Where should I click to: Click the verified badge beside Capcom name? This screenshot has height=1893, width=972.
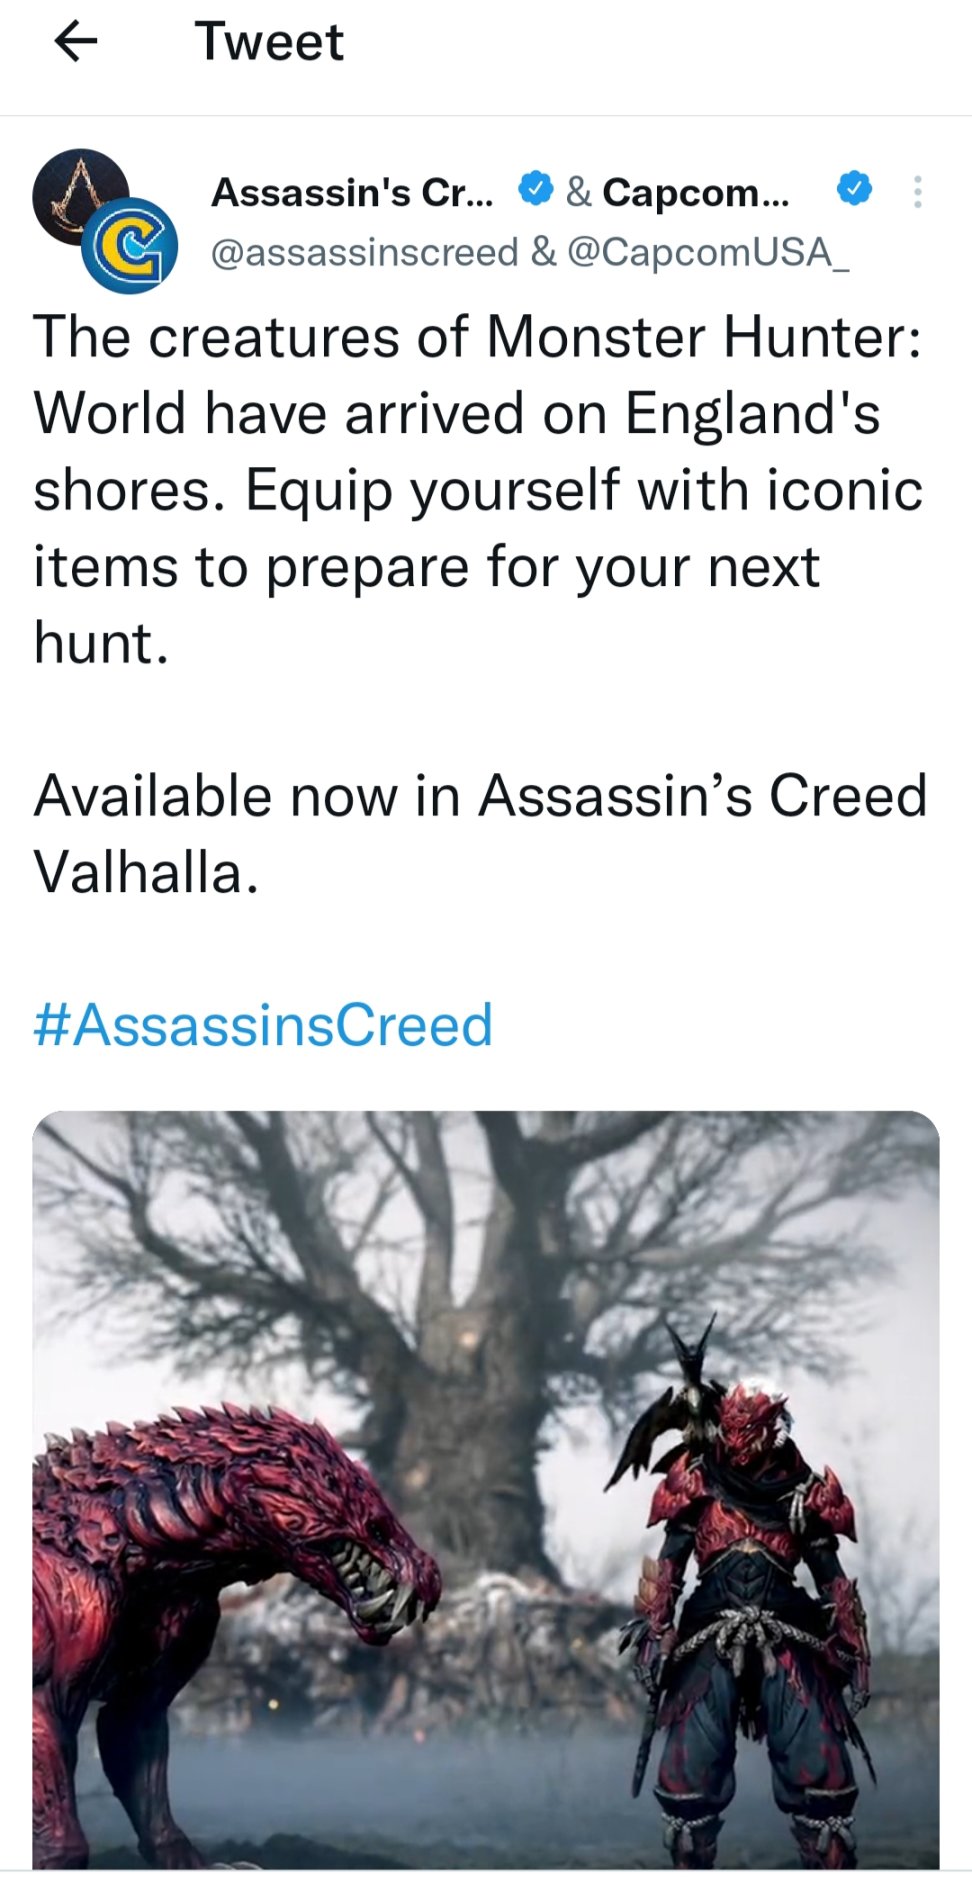854,188
